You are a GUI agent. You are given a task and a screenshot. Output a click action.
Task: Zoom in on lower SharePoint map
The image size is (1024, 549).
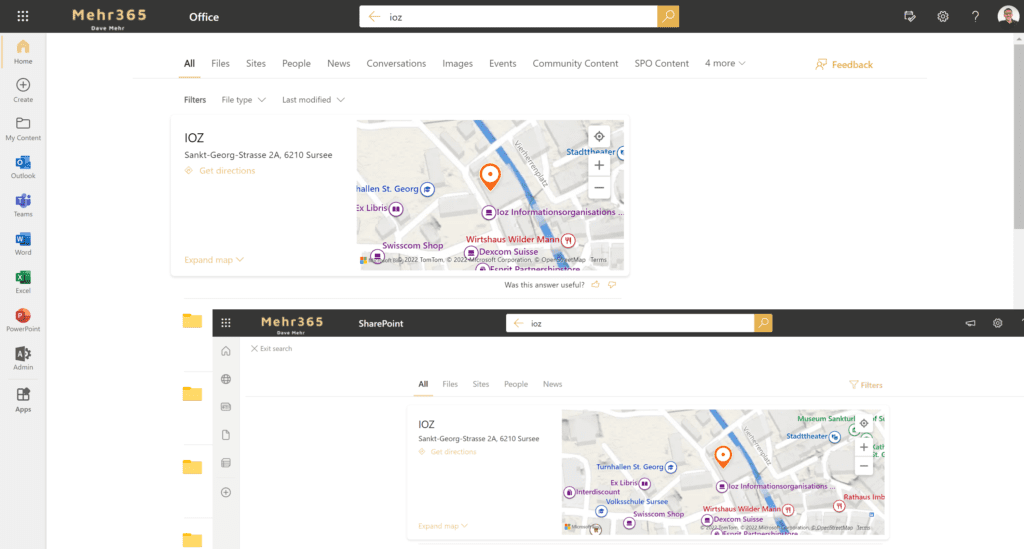pyautogui.click(x=863, y=447)
